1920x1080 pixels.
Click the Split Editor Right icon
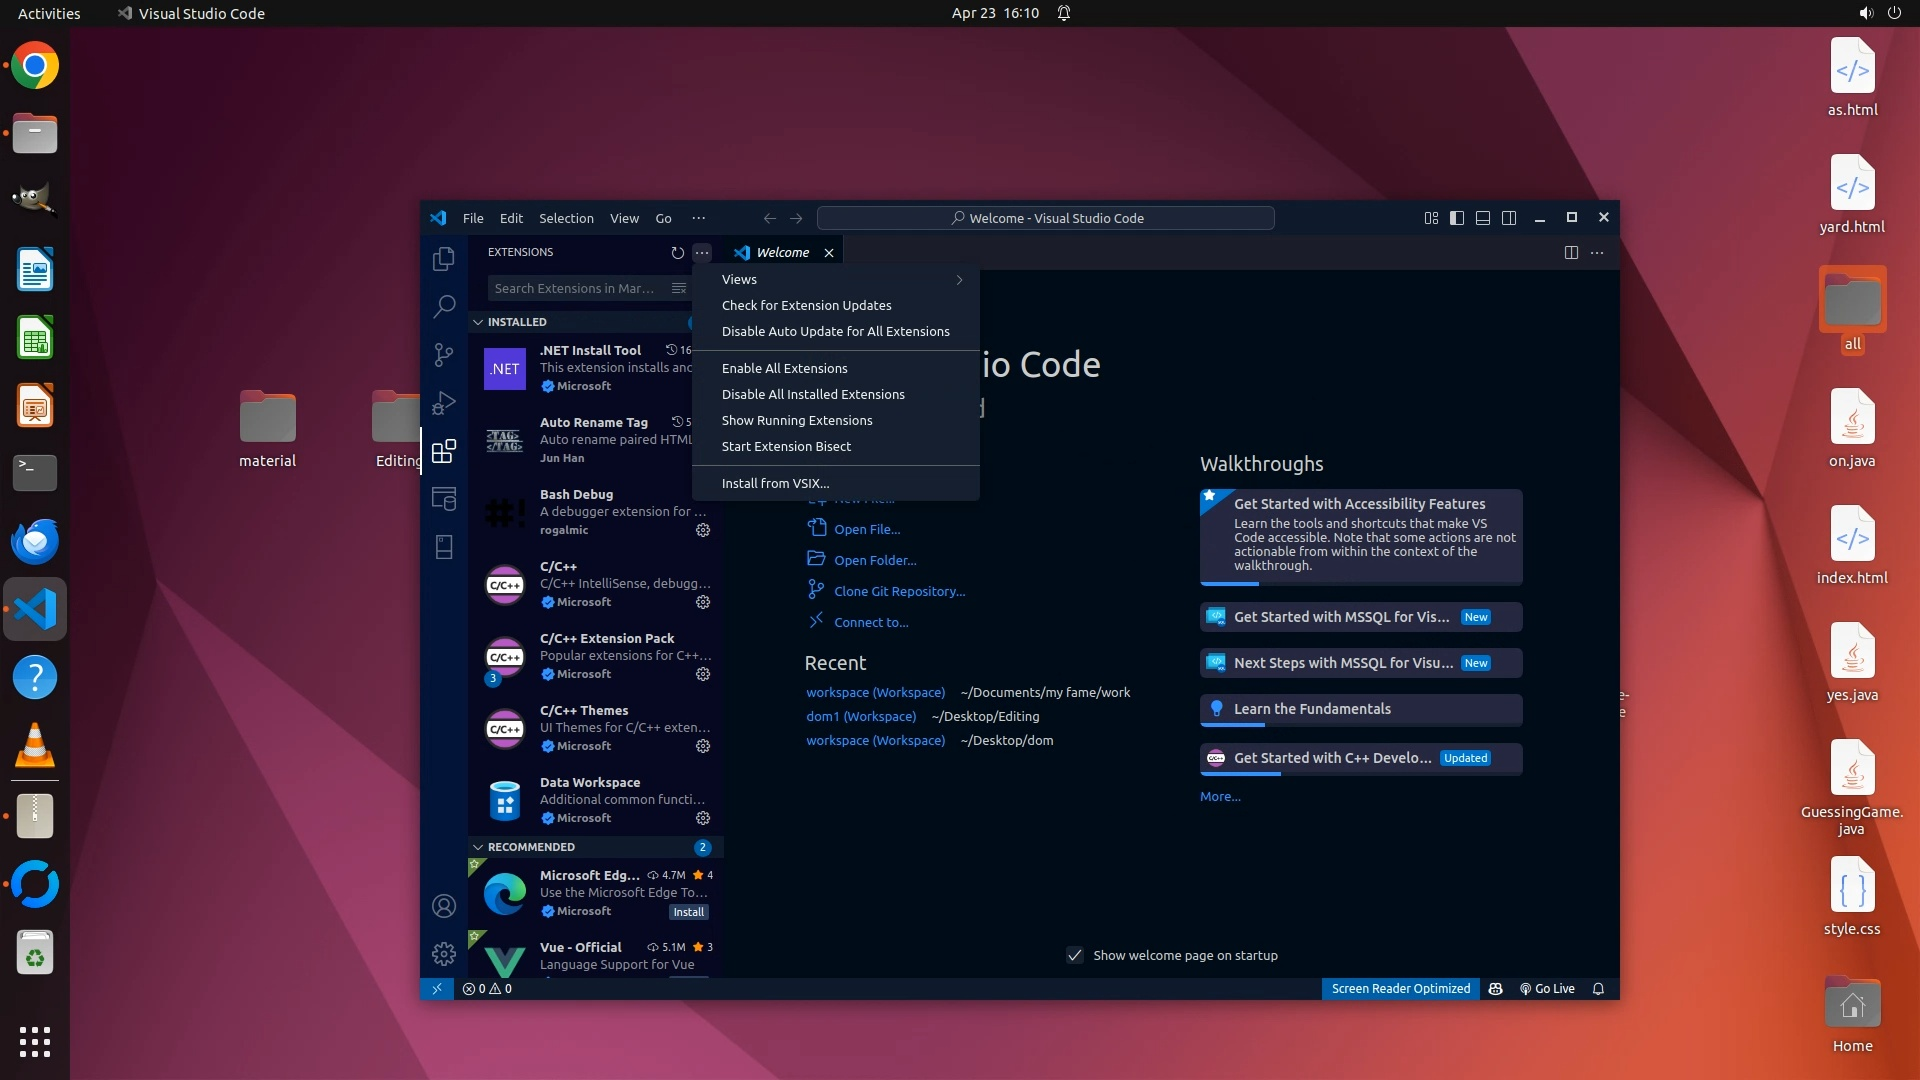click(1571, 253)
